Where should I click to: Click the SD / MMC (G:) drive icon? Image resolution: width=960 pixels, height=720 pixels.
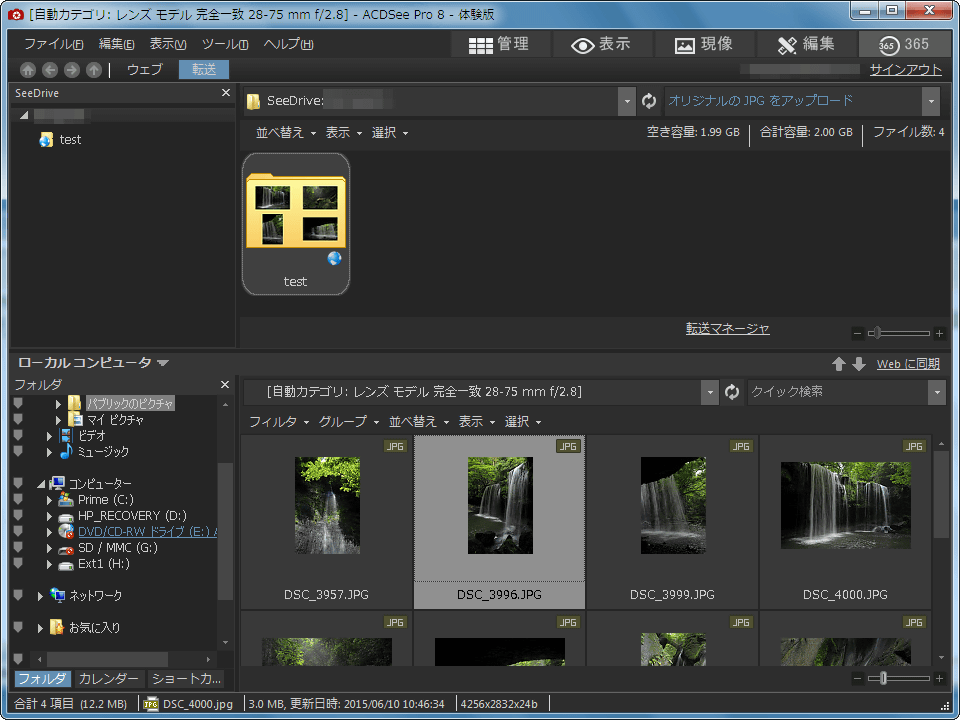[65, 548]
